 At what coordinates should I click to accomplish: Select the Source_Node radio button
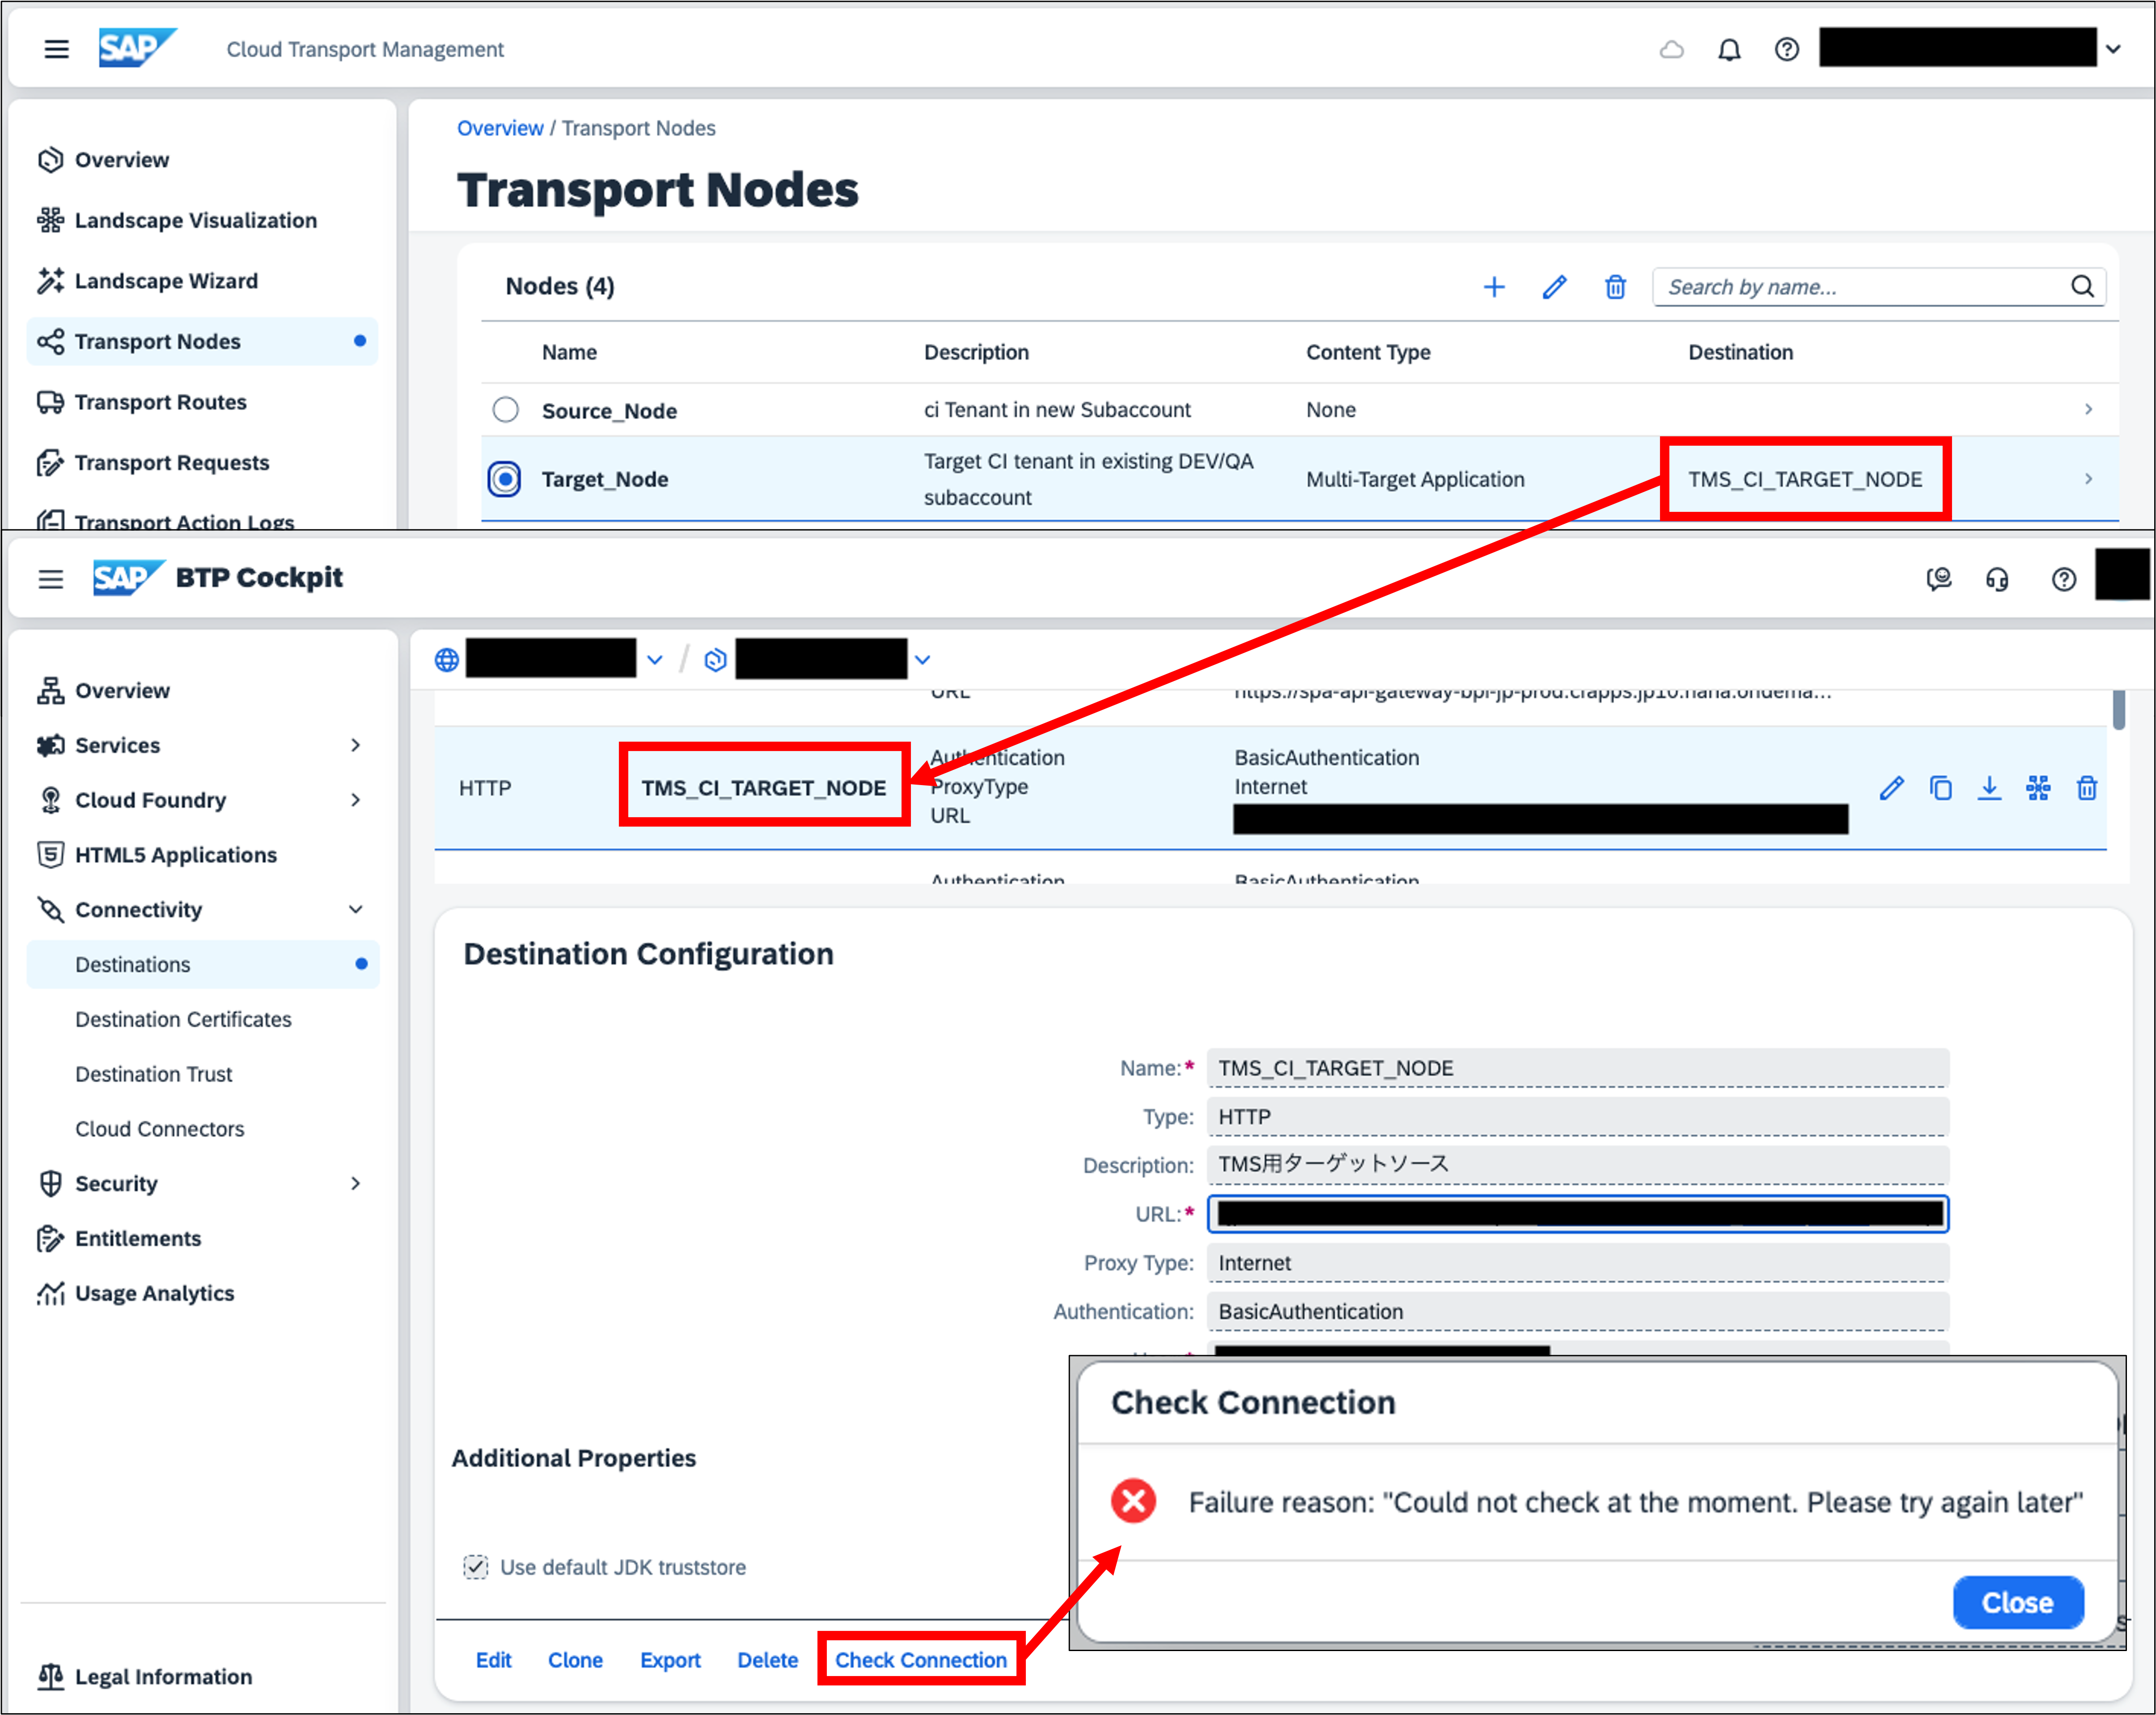point(506,410)
